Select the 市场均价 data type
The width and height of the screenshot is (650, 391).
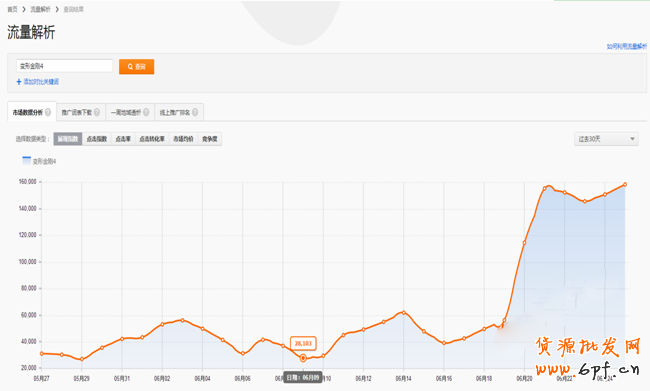(183, 139)
